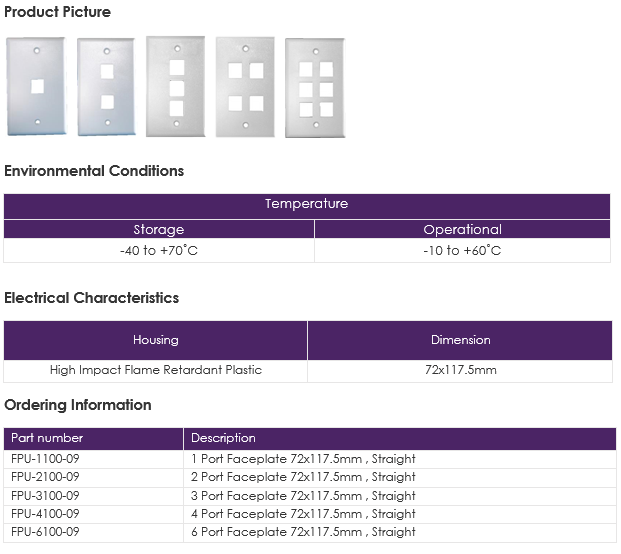Click the 4-port faceplate image
The image size is (621, 554).
(x=245, y=87)
